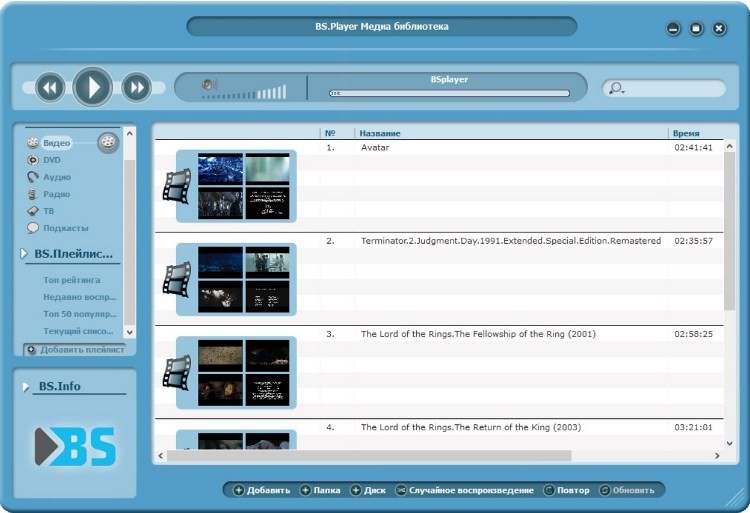This screenshot has height=513, width=750.
Task: Sort by the Название column header
Action: (x=380, y=133)
